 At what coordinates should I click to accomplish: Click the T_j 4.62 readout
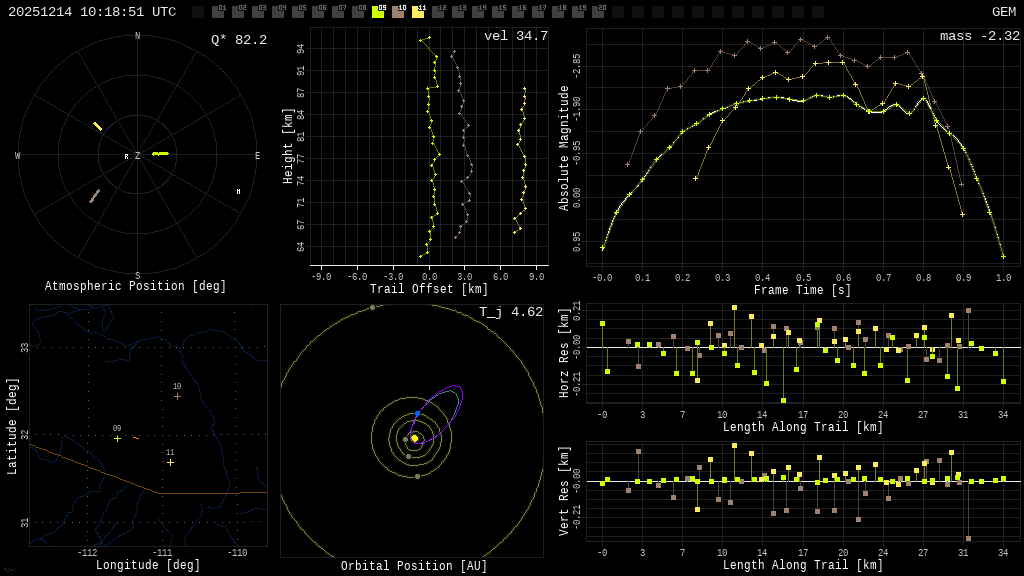point(510,312)
